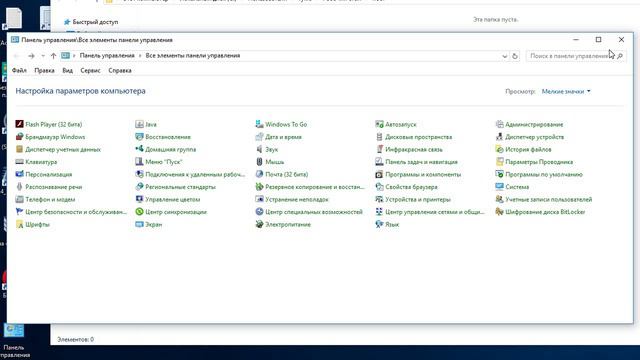Click the Windows Firewall (Брандмауэр Windows) icon
Viewport: 640px width, 360px height.
pos(19,137)
